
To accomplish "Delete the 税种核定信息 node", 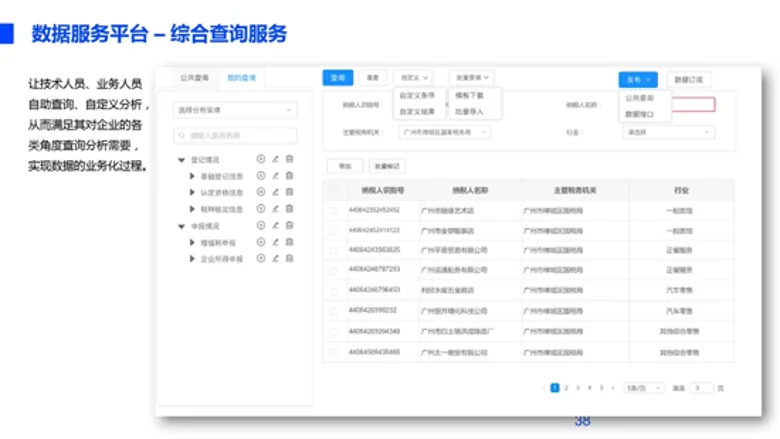I will (x=290, y=208).
